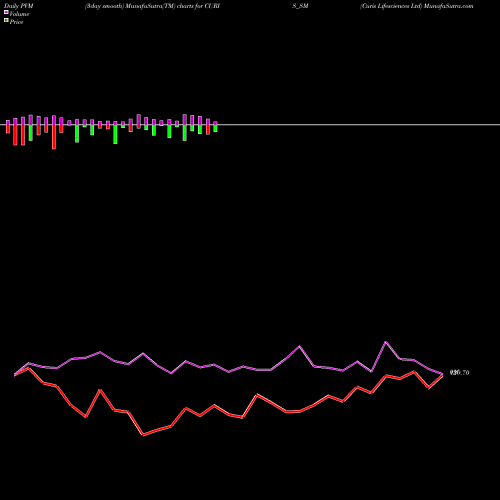Click the last green bar of the histogram
The width and height of the screenshot is (500, 500).
click(215, 128)
